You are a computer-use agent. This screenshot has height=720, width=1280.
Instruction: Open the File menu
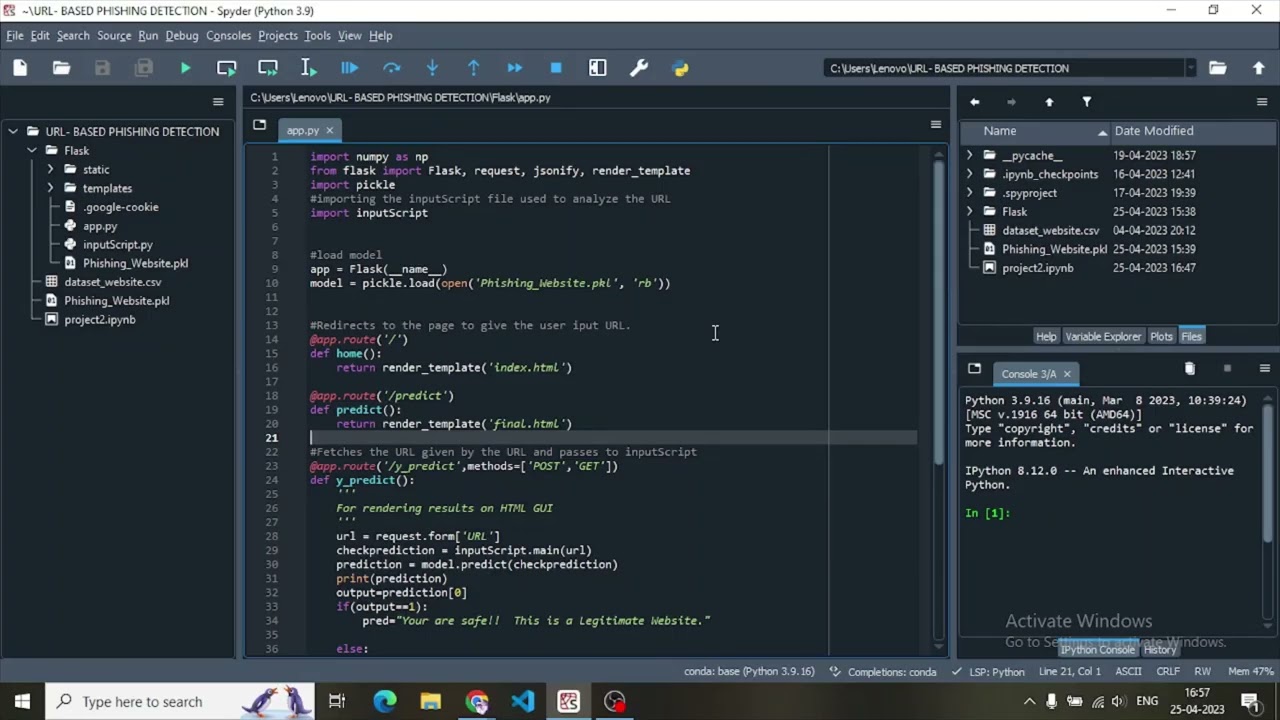(x=15, y=36)
